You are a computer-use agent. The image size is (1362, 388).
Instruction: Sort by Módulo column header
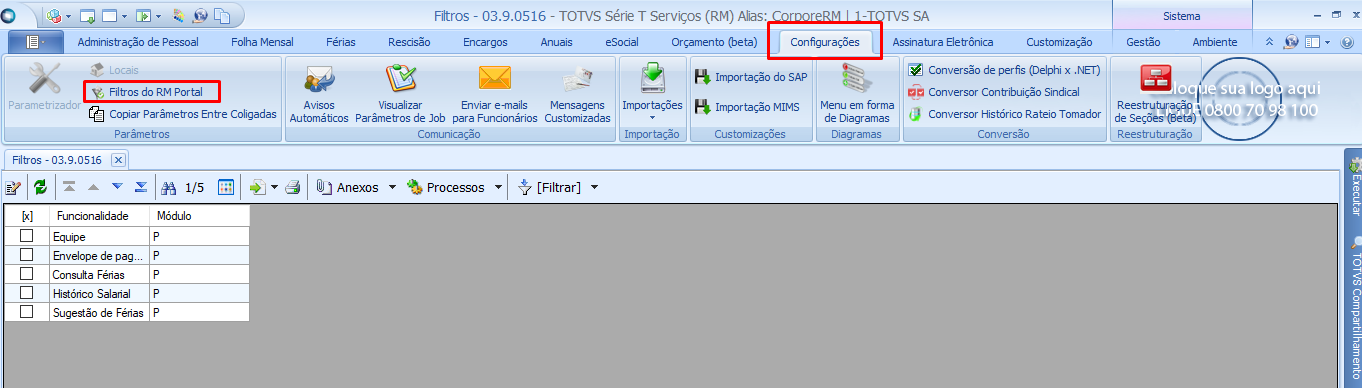pos(199,215)
